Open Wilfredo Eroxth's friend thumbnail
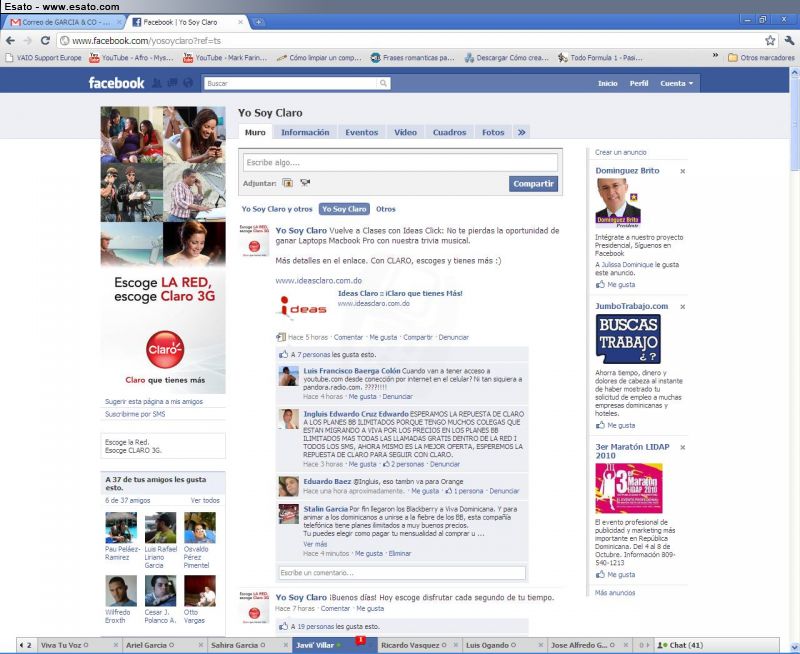The image size is (800, 654). [x=121, y=591]
